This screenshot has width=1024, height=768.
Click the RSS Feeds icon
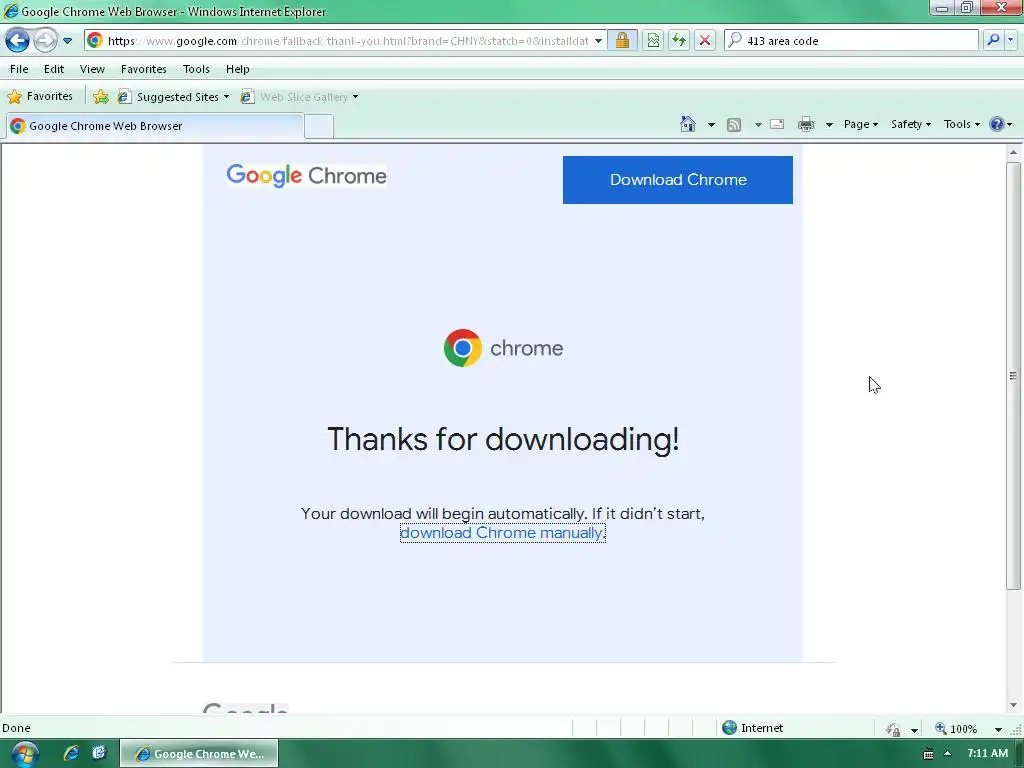734,124
